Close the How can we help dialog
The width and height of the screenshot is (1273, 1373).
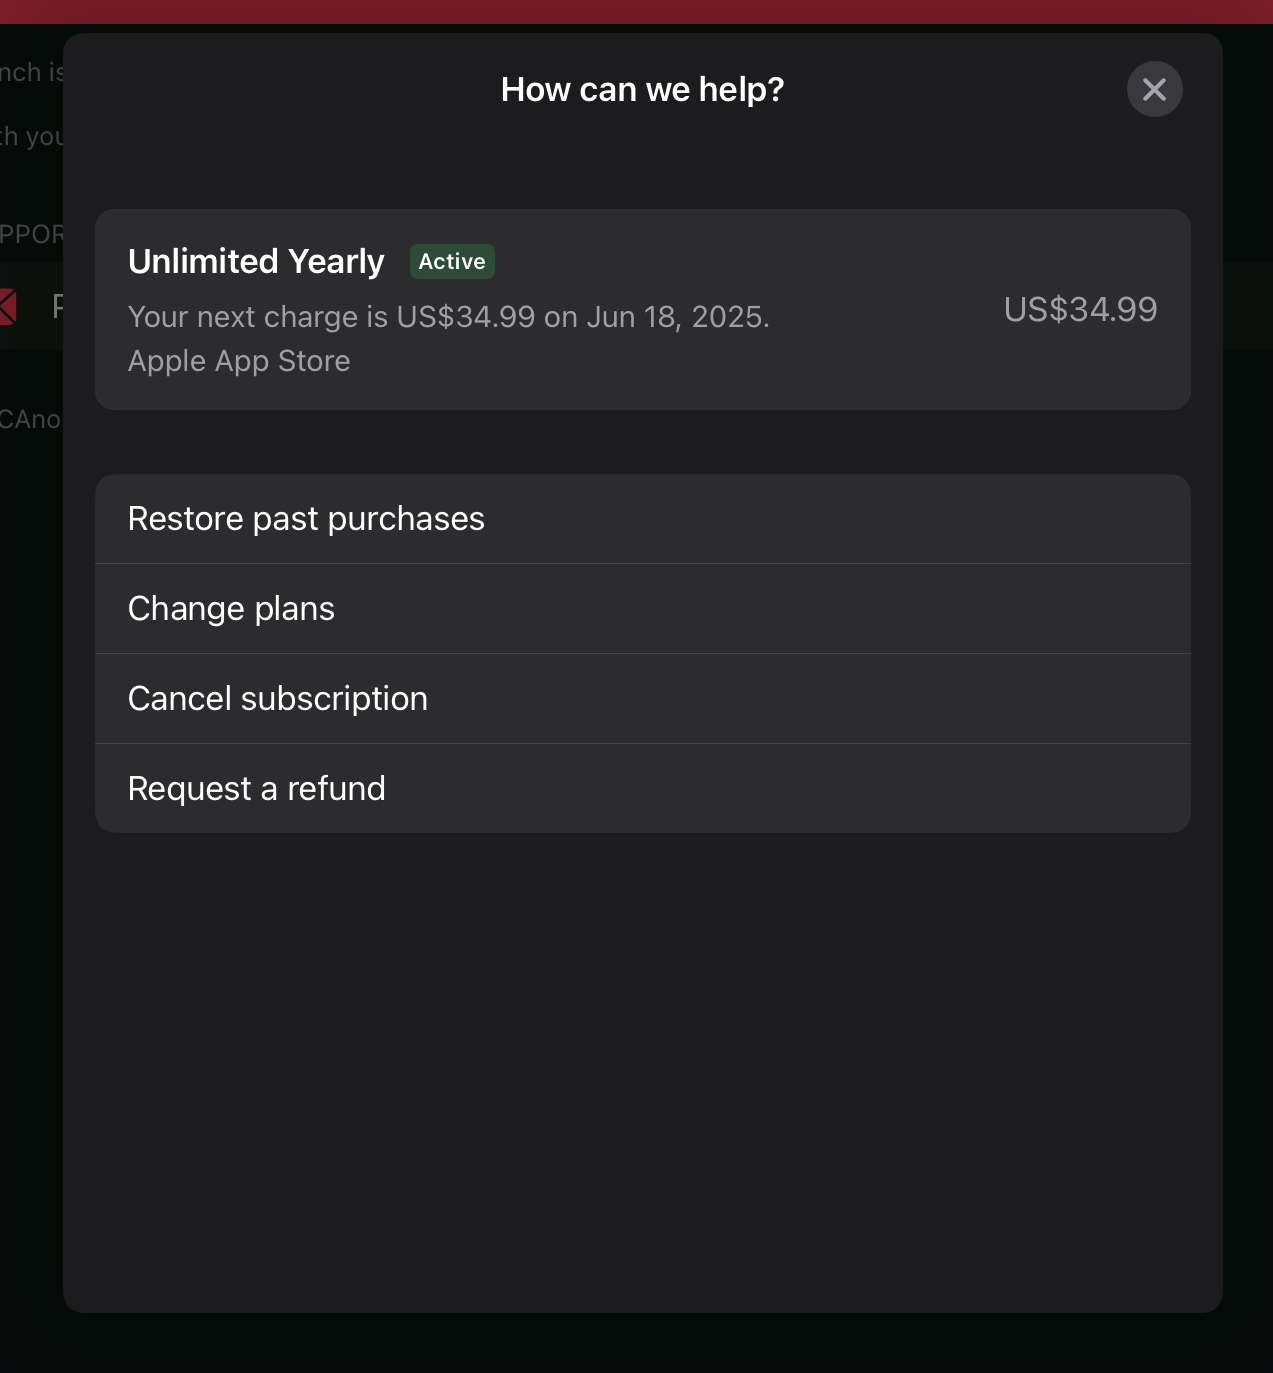[1154, 90]
